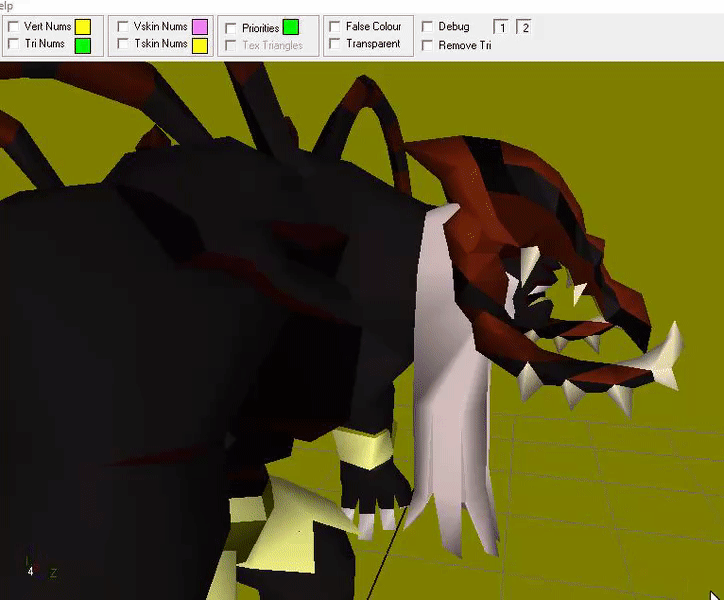The image size is (724, 600).
Task: Check the Remove Tri option
Action: point(428,45)
